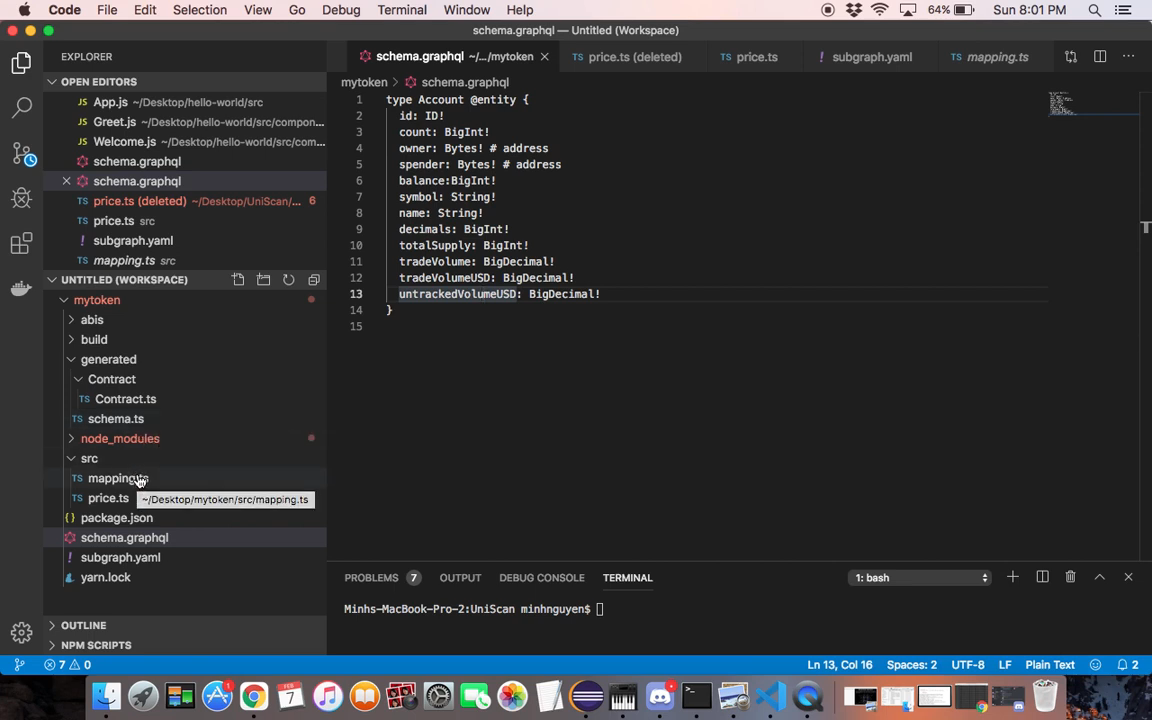
Task: Open notifications bell in status bar
Action: [x=1128, y=665]
